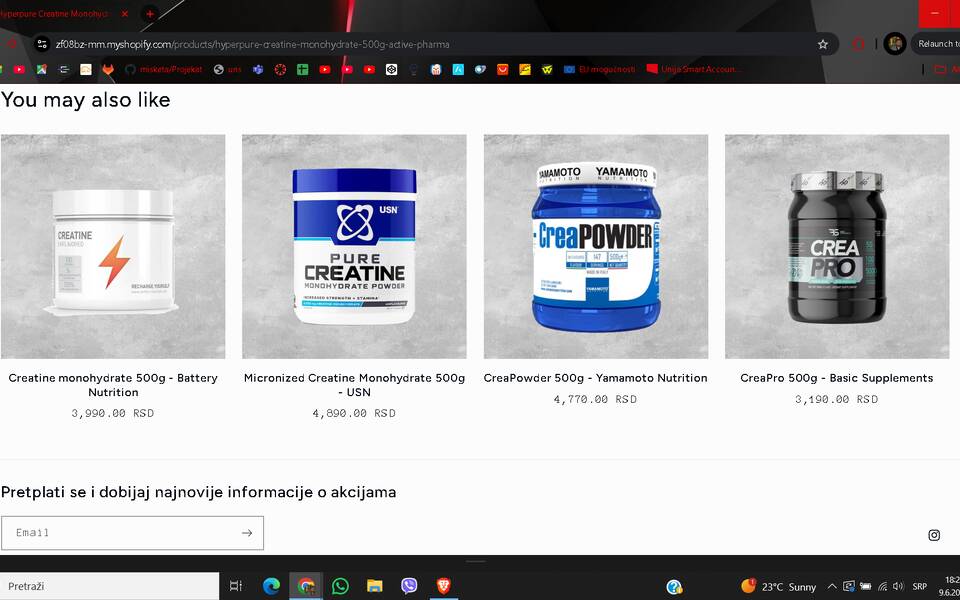Open the site information icon in address bar

pos(42,44)
